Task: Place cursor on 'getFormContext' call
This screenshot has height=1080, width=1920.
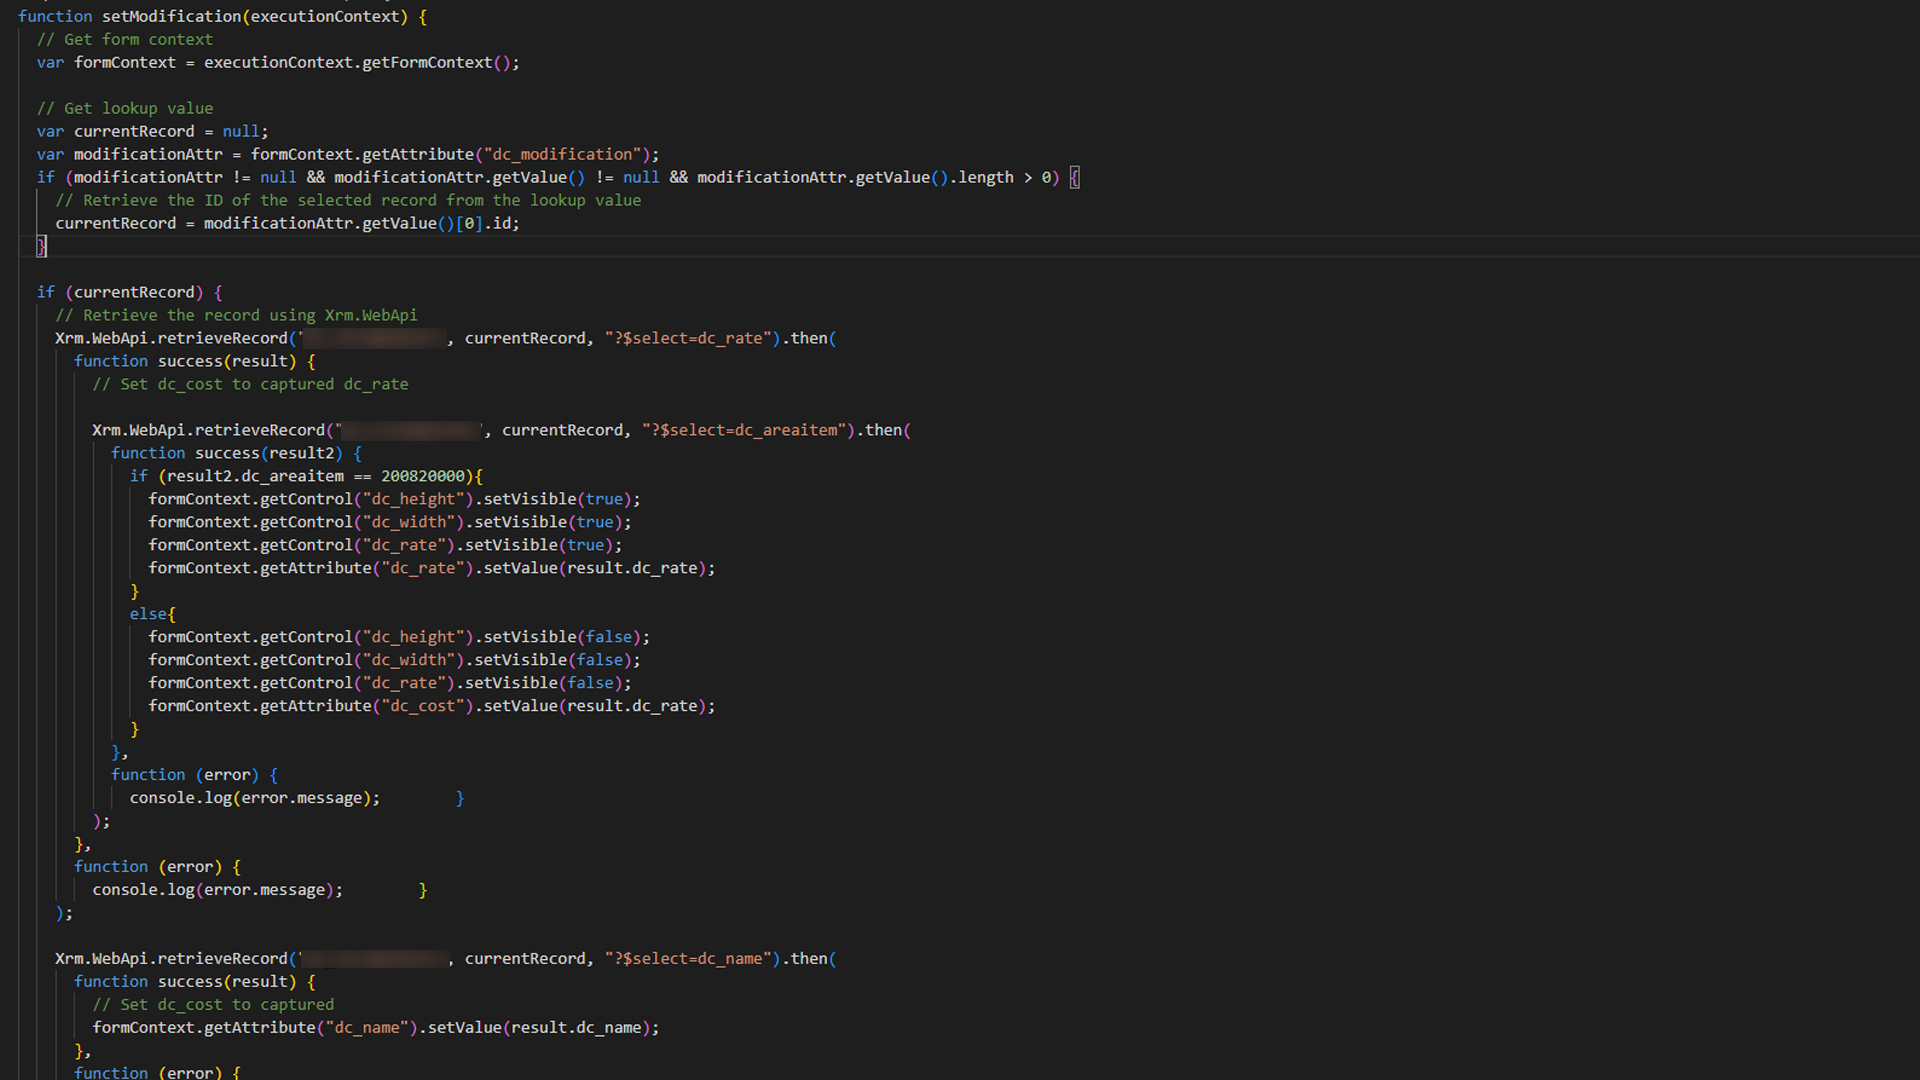Action: pyautogui.click(x=427, y=62)
